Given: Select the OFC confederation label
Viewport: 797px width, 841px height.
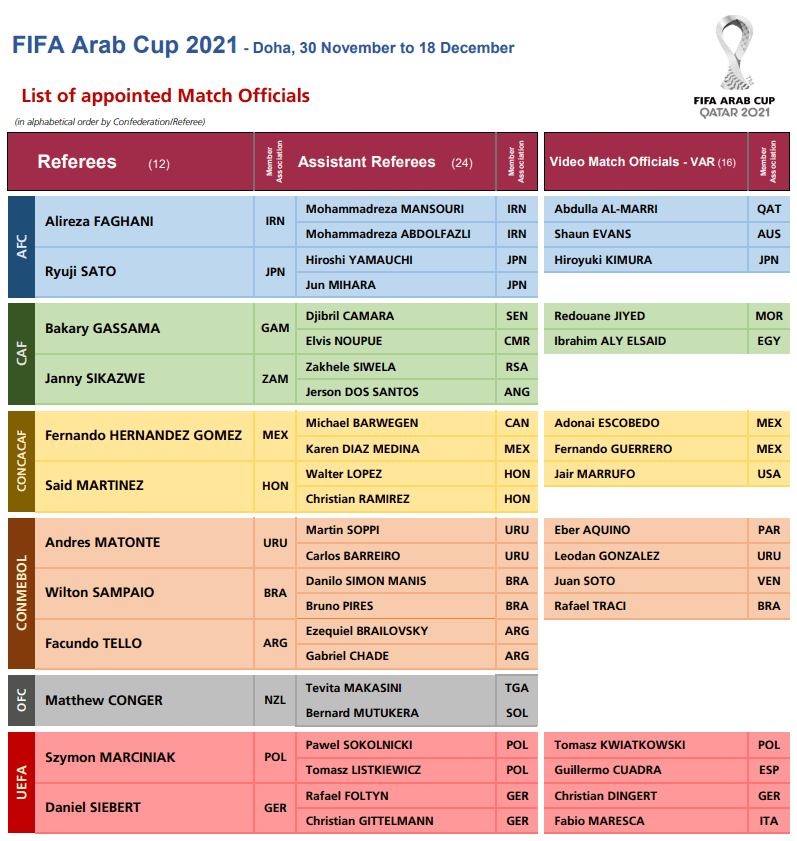Looking at the screenshot, I should [x=21, y=700].
